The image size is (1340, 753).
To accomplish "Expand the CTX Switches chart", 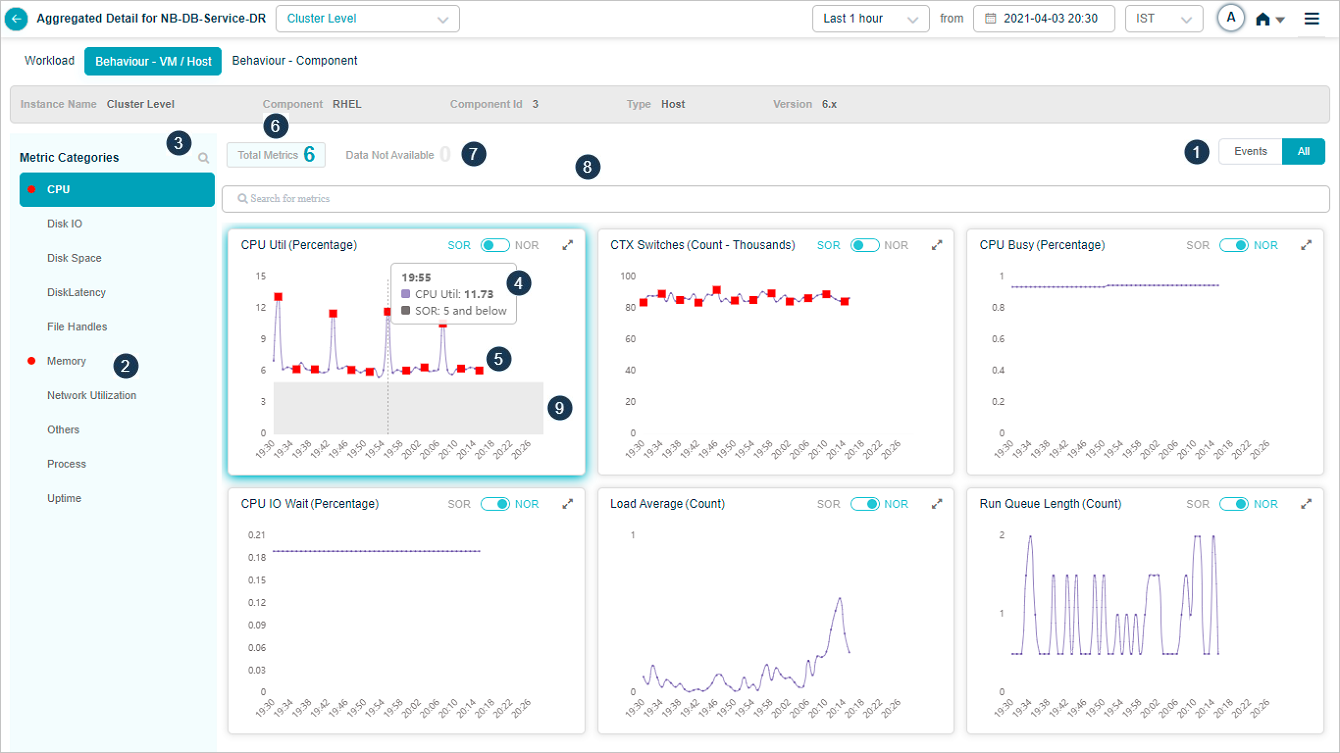I will (x=937, y=245).
